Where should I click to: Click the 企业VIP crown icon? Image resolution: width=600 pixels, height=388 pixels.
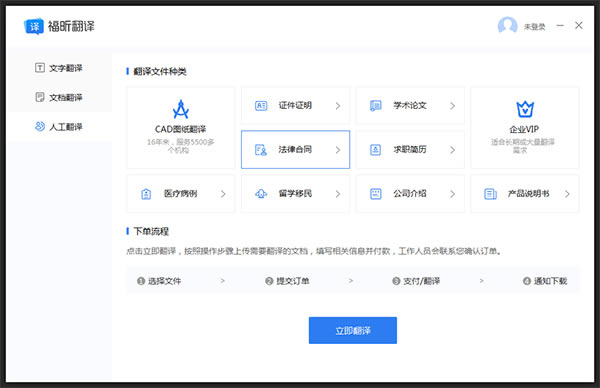525,109
